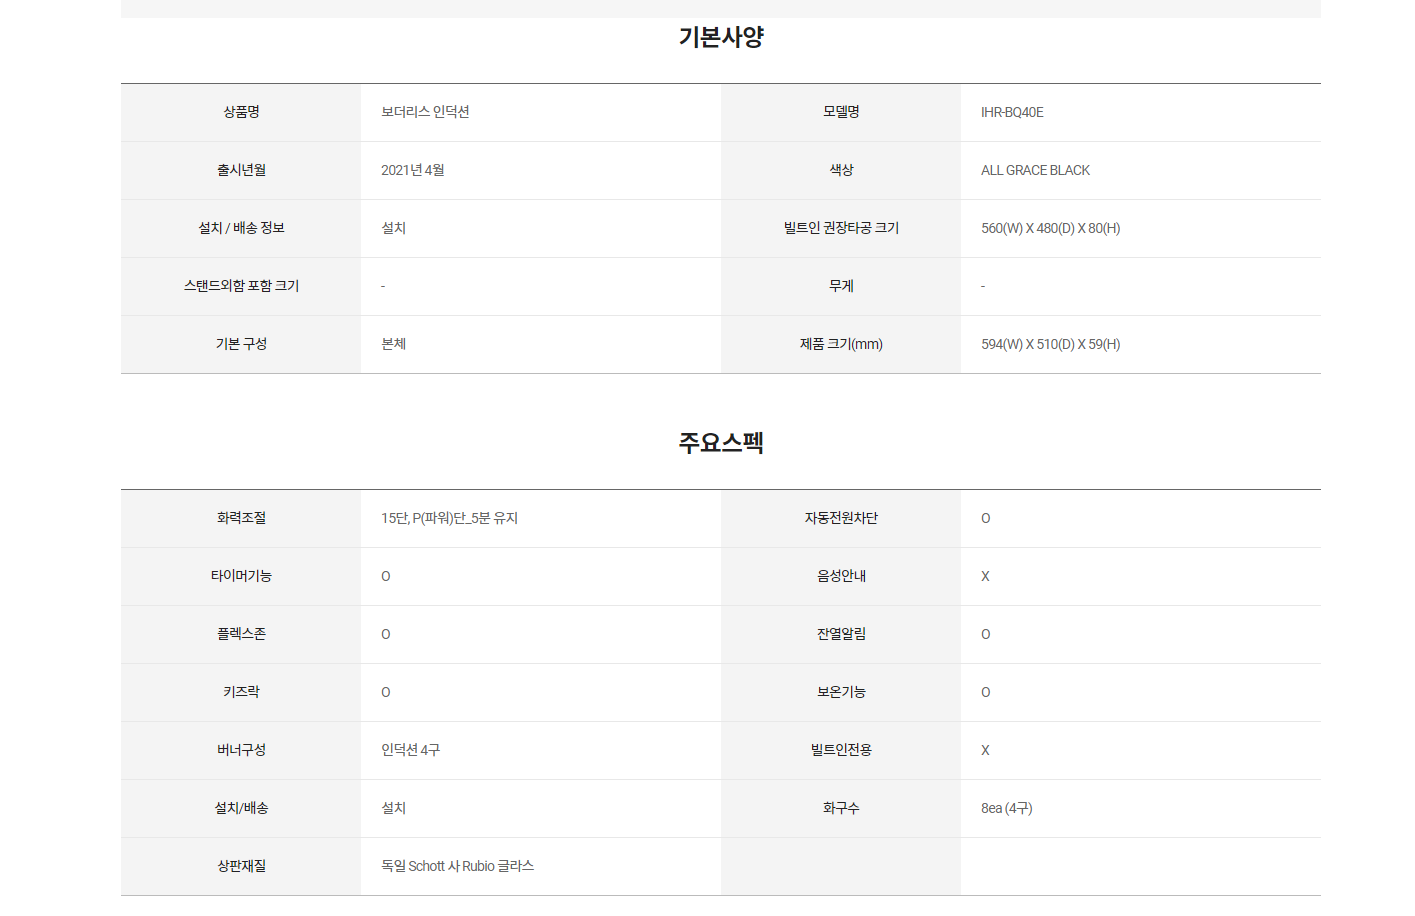Image resolution: width=1415 pixels, height=916 pixels.
Task: Click the ALL GRACE BLACK color value
Action: click(1035, 170)
